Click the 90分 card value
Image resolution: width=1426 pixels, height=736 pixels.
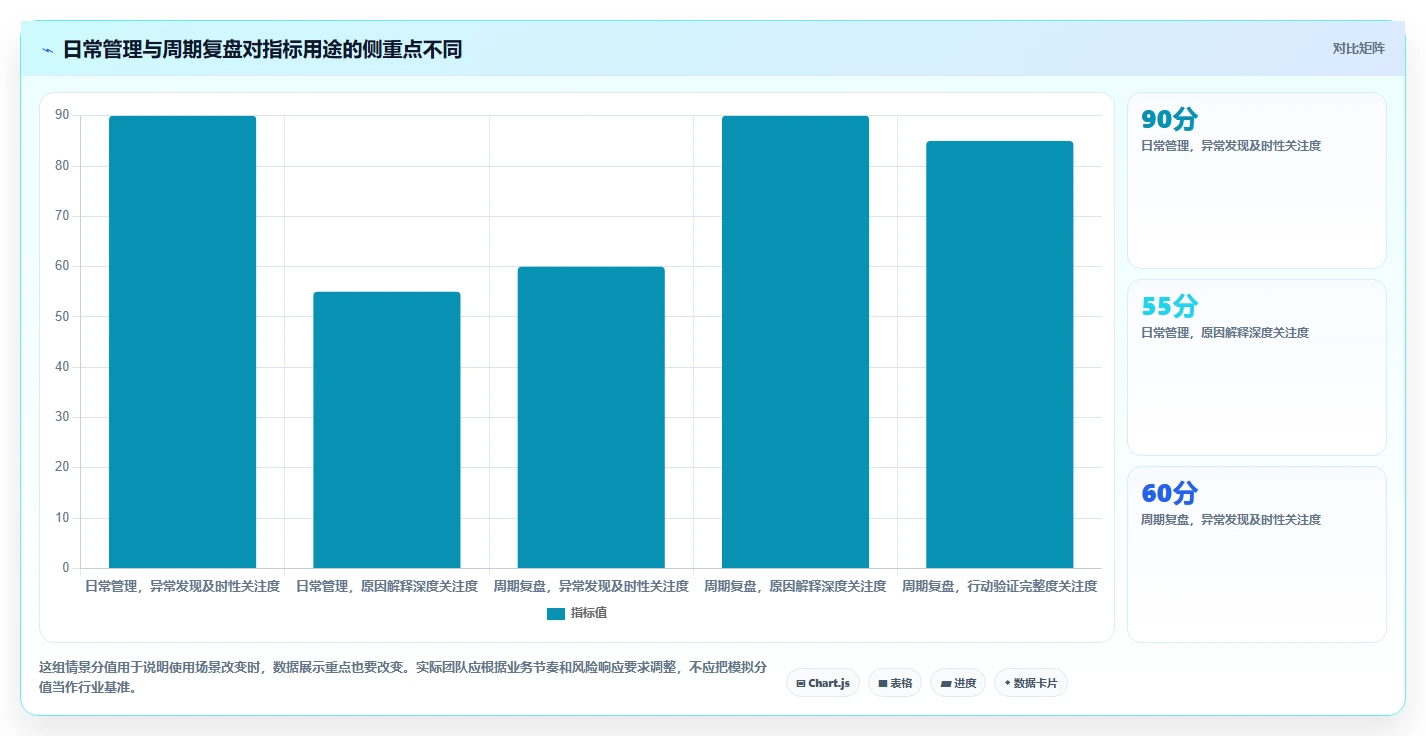1169,120
